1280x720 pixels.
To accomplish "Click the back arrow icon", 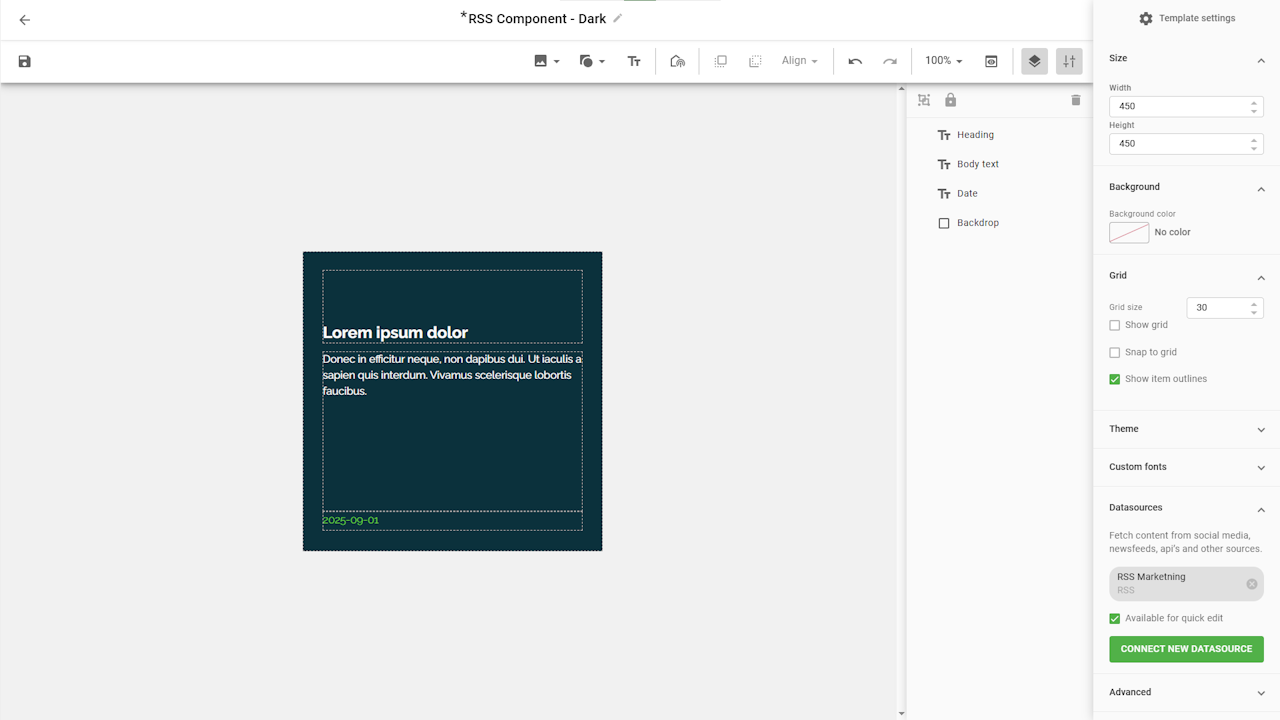I will [25, 20].
